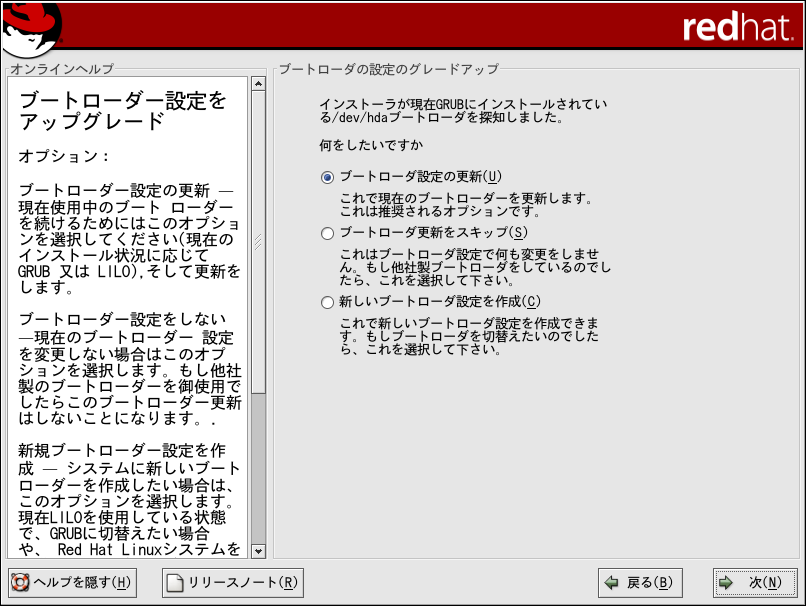Click the redhat wordmark in the header

click(x=736, y=27)
